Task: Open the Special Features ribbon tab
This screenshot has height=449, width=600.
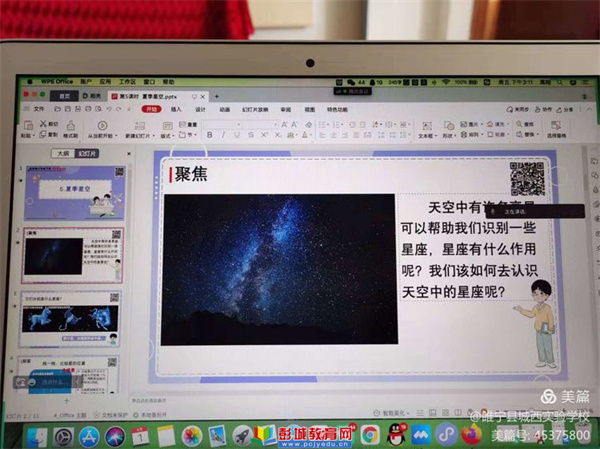Action: (337, 109)
